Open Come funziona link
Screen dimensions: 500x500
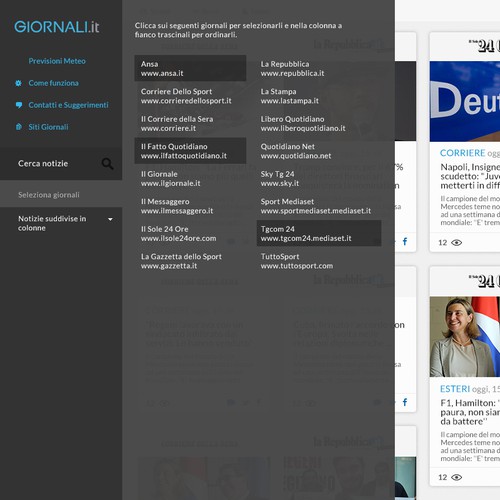tap(54, 83)
